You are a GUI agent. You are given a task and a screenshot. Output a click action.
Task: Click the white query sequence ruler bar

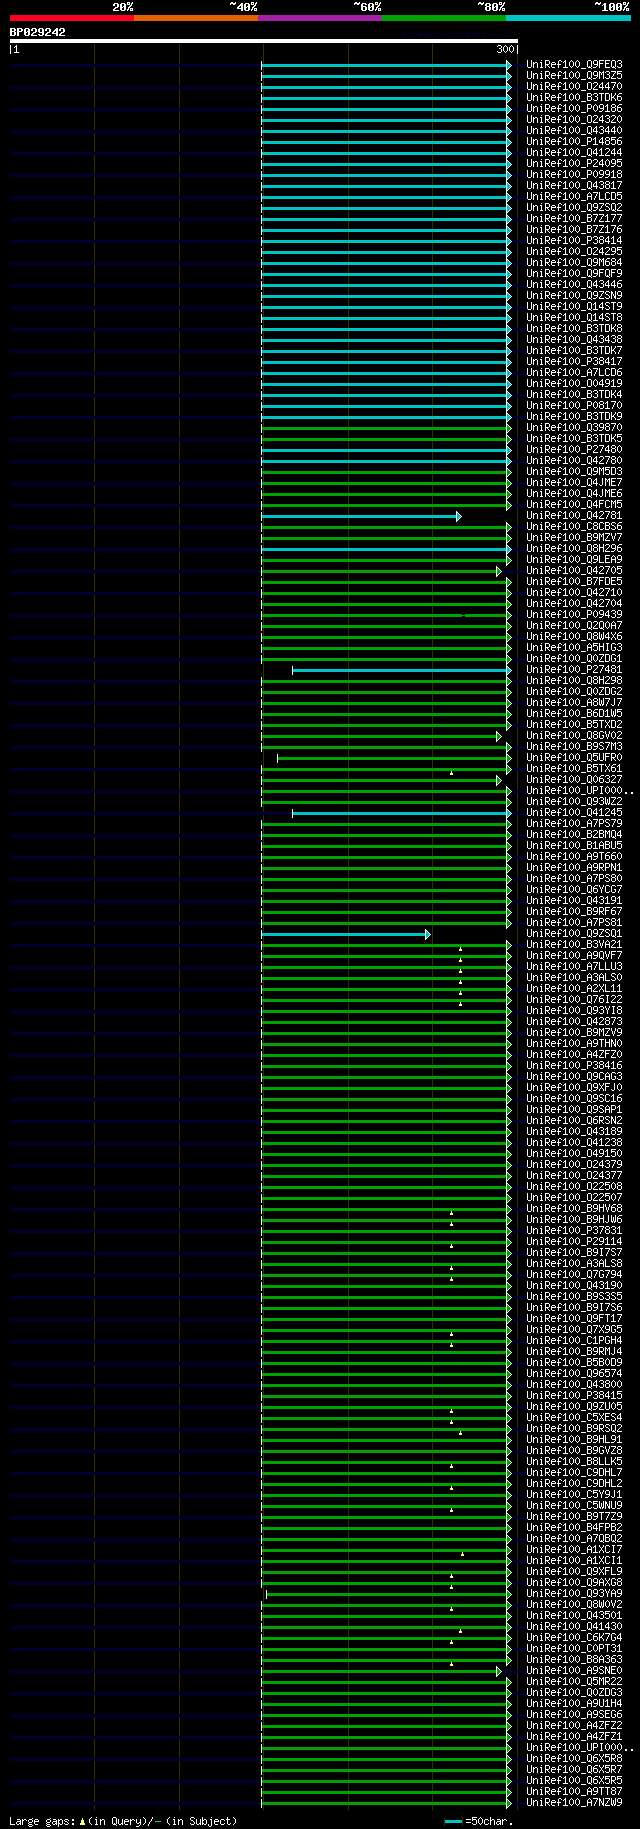[264, 41]
